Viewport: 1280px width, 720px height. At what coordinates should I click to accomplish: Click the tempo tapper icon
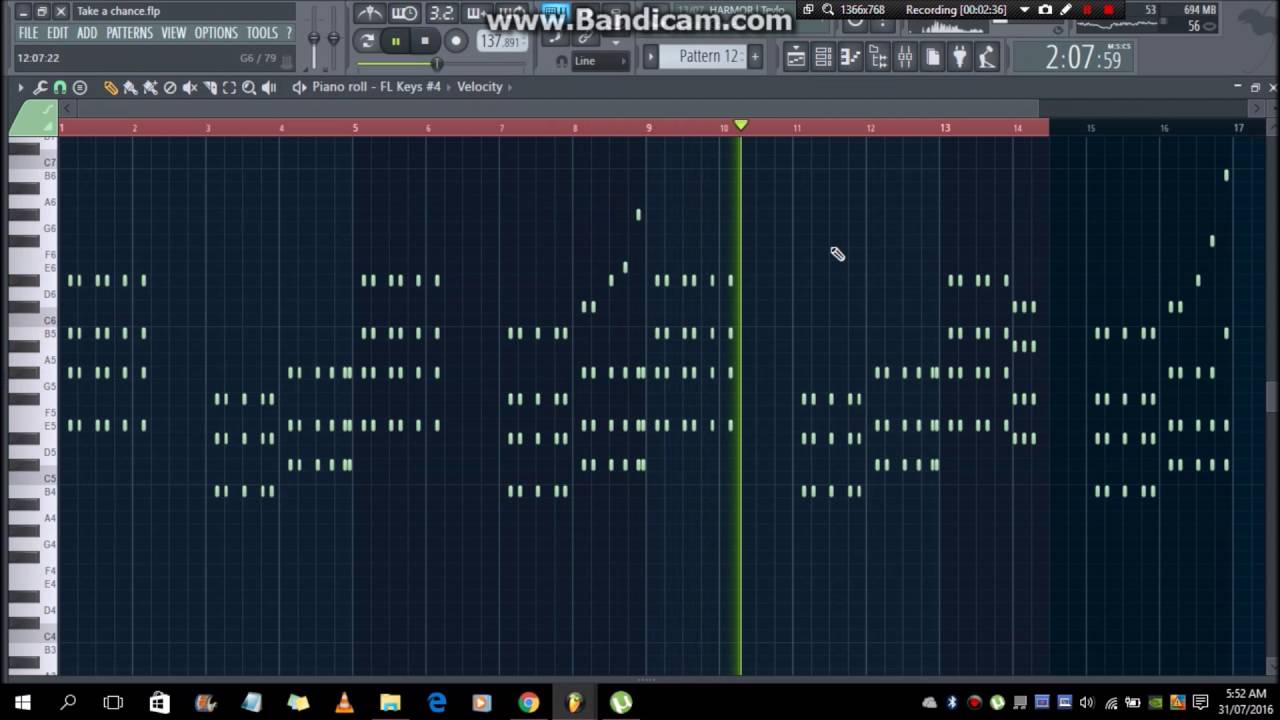[987, 58]
